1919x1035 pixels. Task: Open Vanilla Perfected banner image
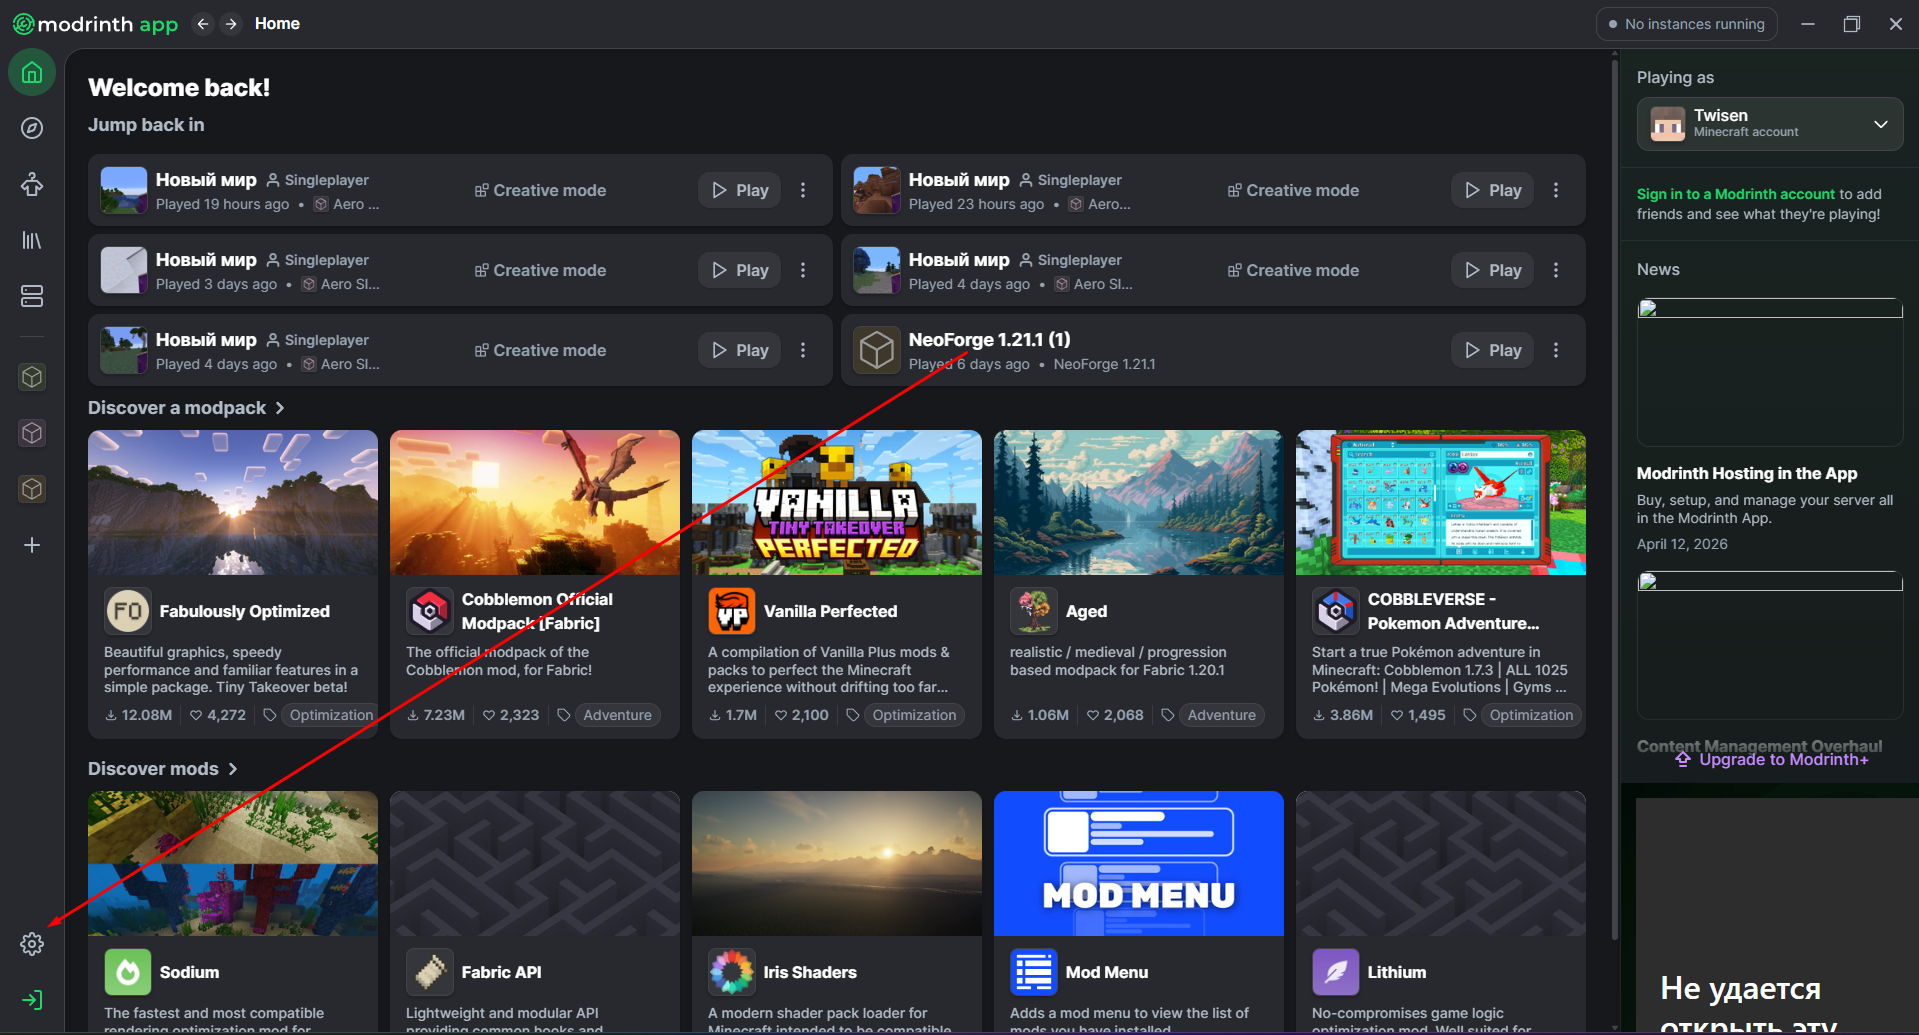[837, 503]
